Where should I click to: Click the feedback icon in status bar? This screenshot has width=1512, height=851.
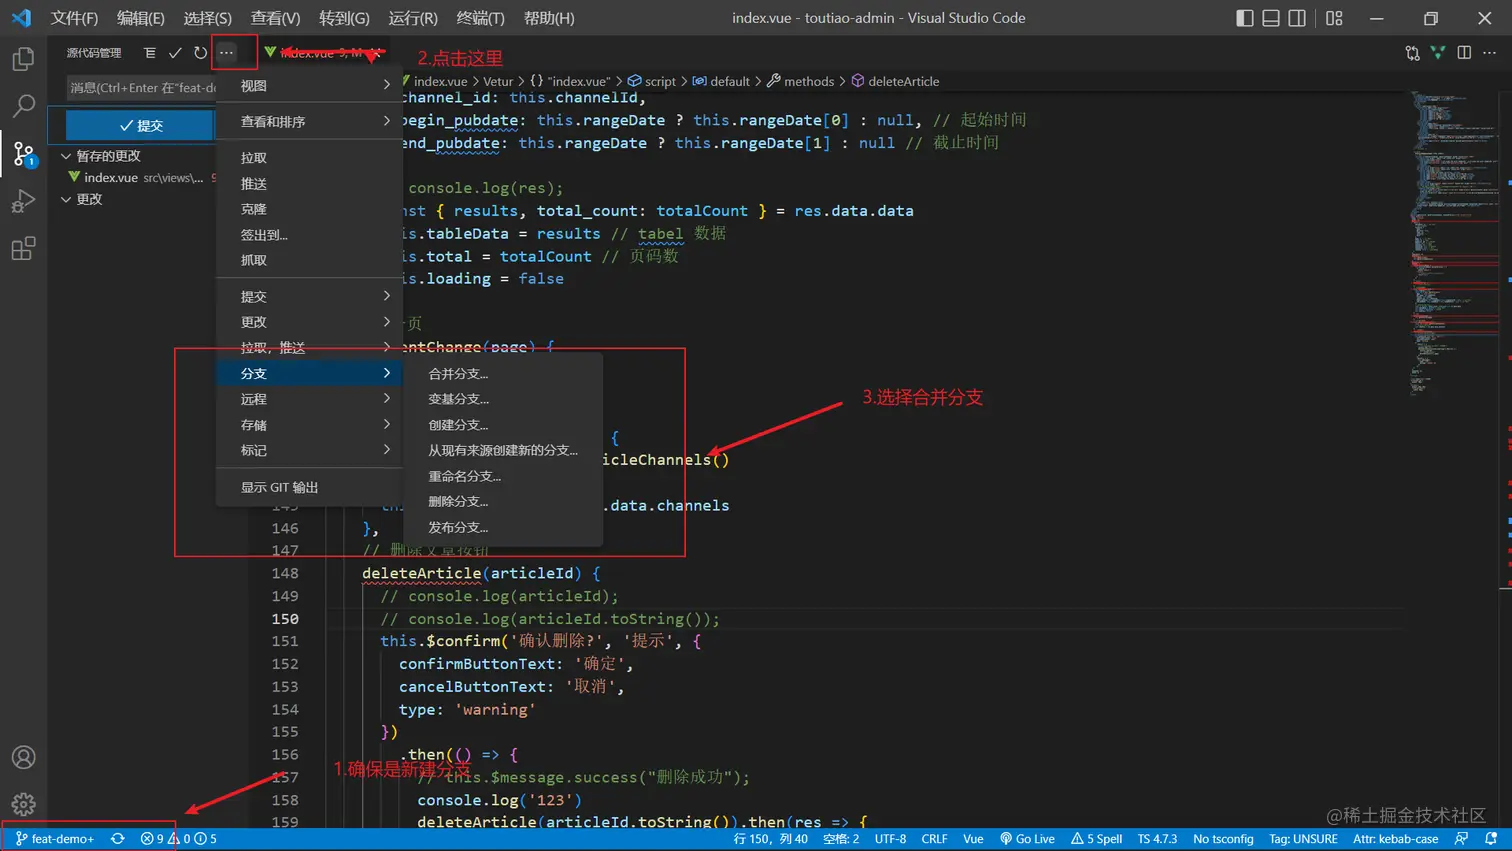click(1461, 839)
